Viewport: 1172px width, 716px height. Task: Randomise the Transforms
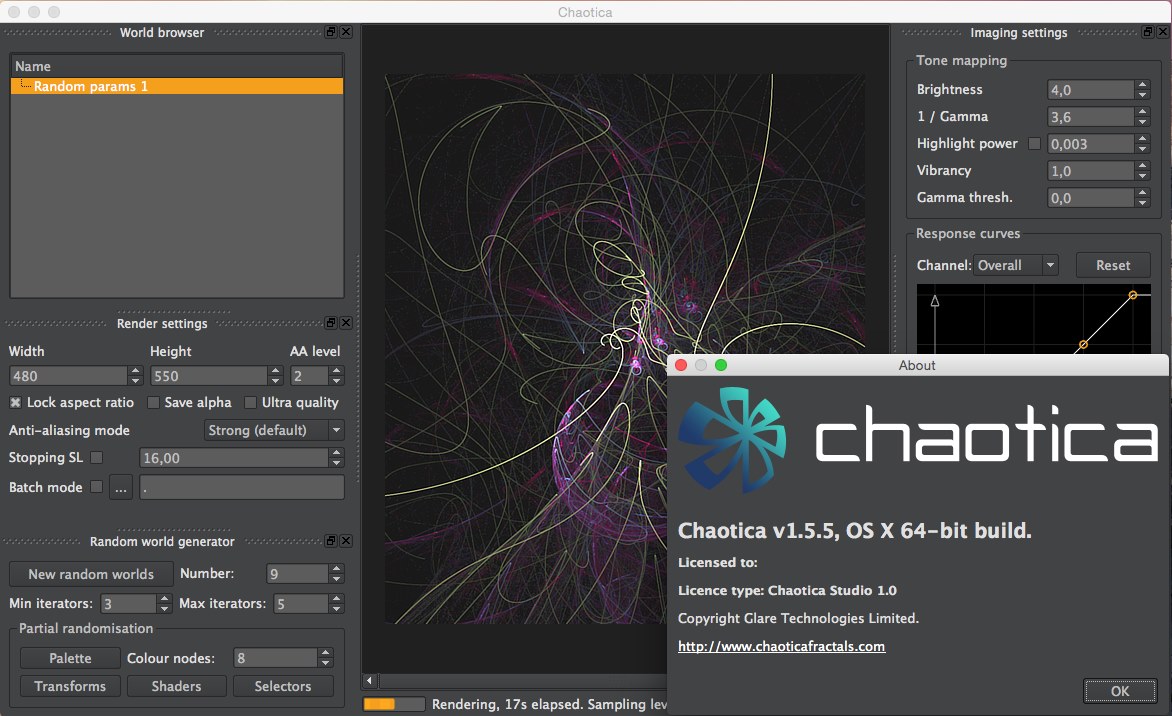(x=70, y=686)
